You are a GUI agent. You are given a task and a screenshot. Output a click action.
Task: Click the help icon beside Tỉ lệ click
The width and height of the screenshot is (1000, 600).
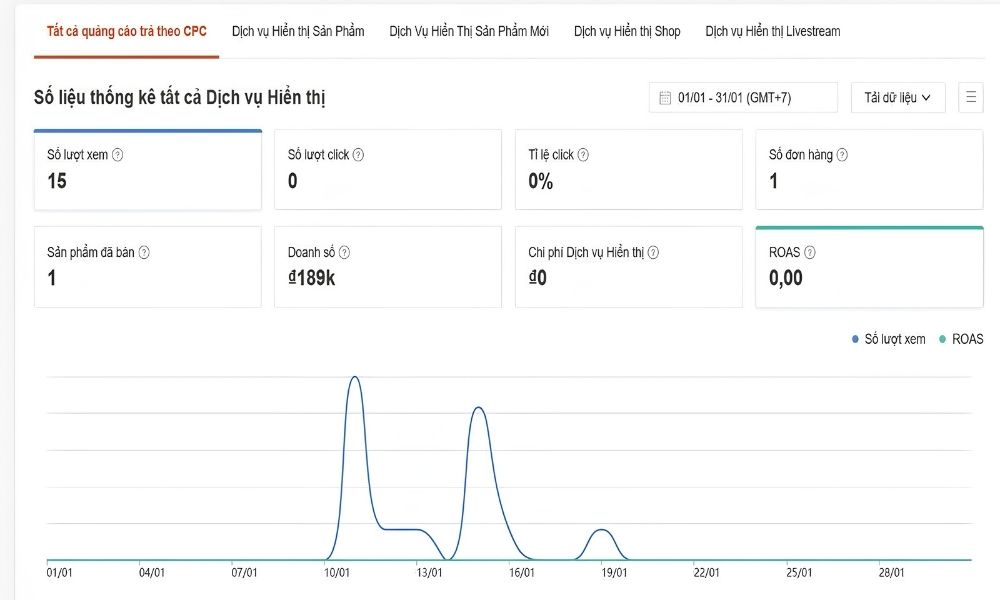(x=583, y=155)
